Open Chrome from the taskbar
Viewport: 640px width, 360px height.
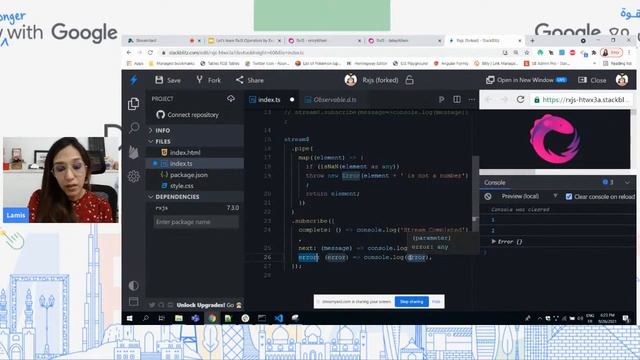212,318
